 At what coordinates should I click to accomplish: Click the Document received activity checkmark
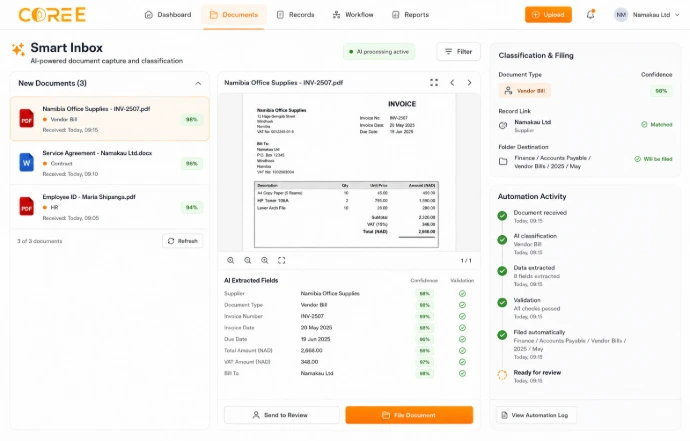(502, 216)
